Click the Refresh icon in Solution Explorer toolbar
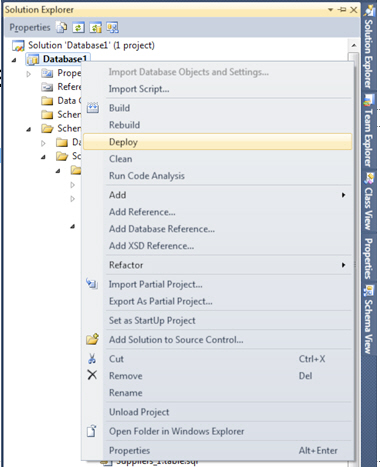Viewport: 380px width, 467px height. coord(78,27)
